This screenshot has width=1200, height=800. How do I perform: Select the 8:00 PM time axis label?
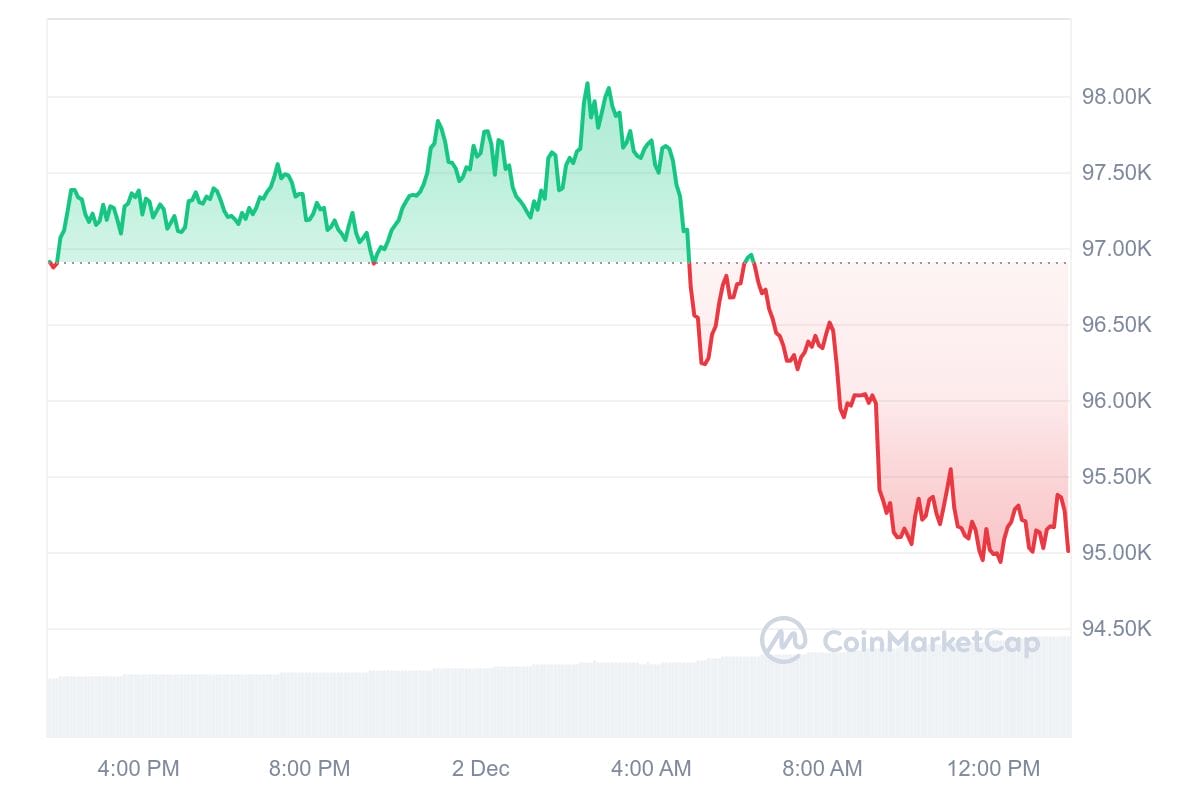pos(309,769)
